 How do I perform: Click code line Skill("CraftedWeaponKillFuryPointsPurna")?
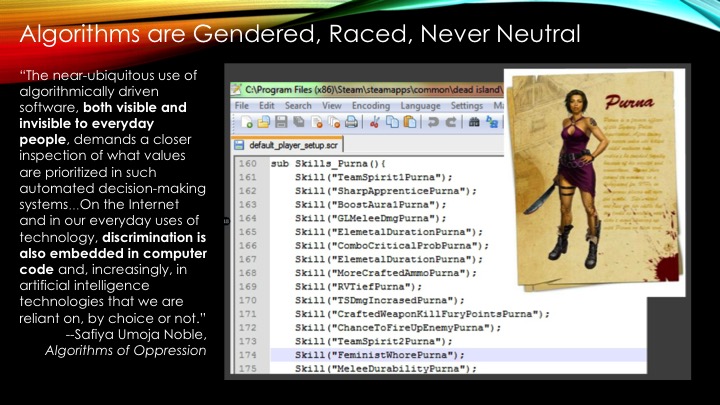[422, 314]
